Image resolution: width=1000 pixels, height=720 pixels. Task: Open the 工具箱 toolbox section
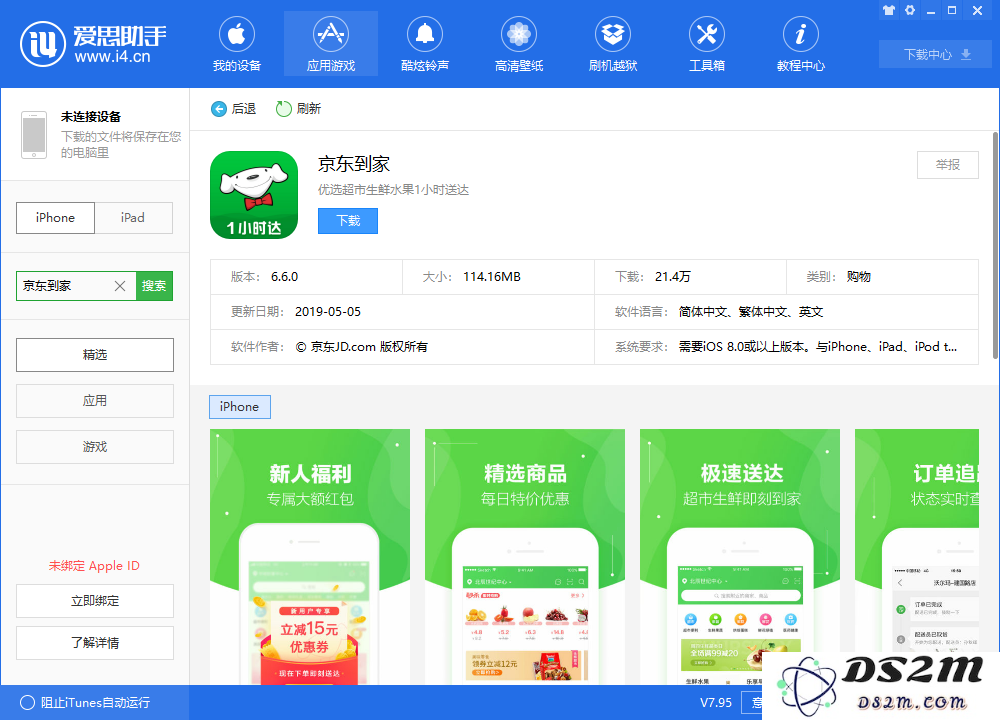707,44
